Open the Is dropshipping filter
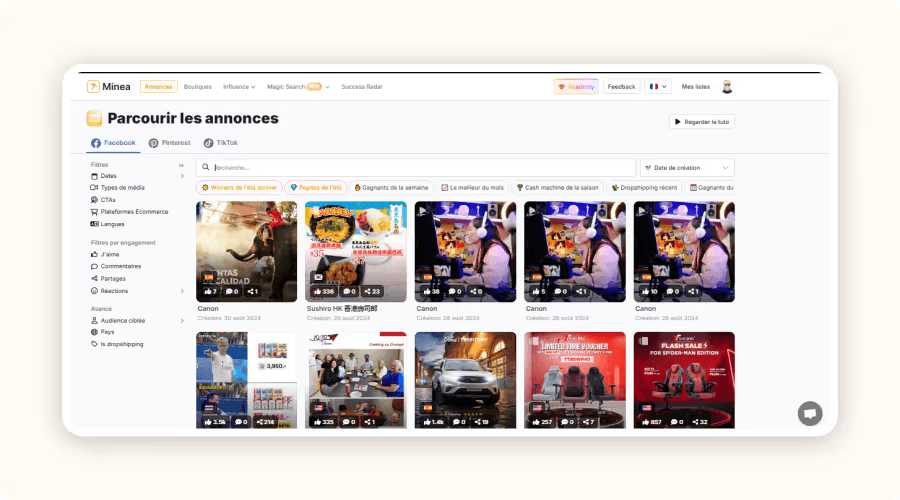 pyautogui.click(x=117, y=344)
